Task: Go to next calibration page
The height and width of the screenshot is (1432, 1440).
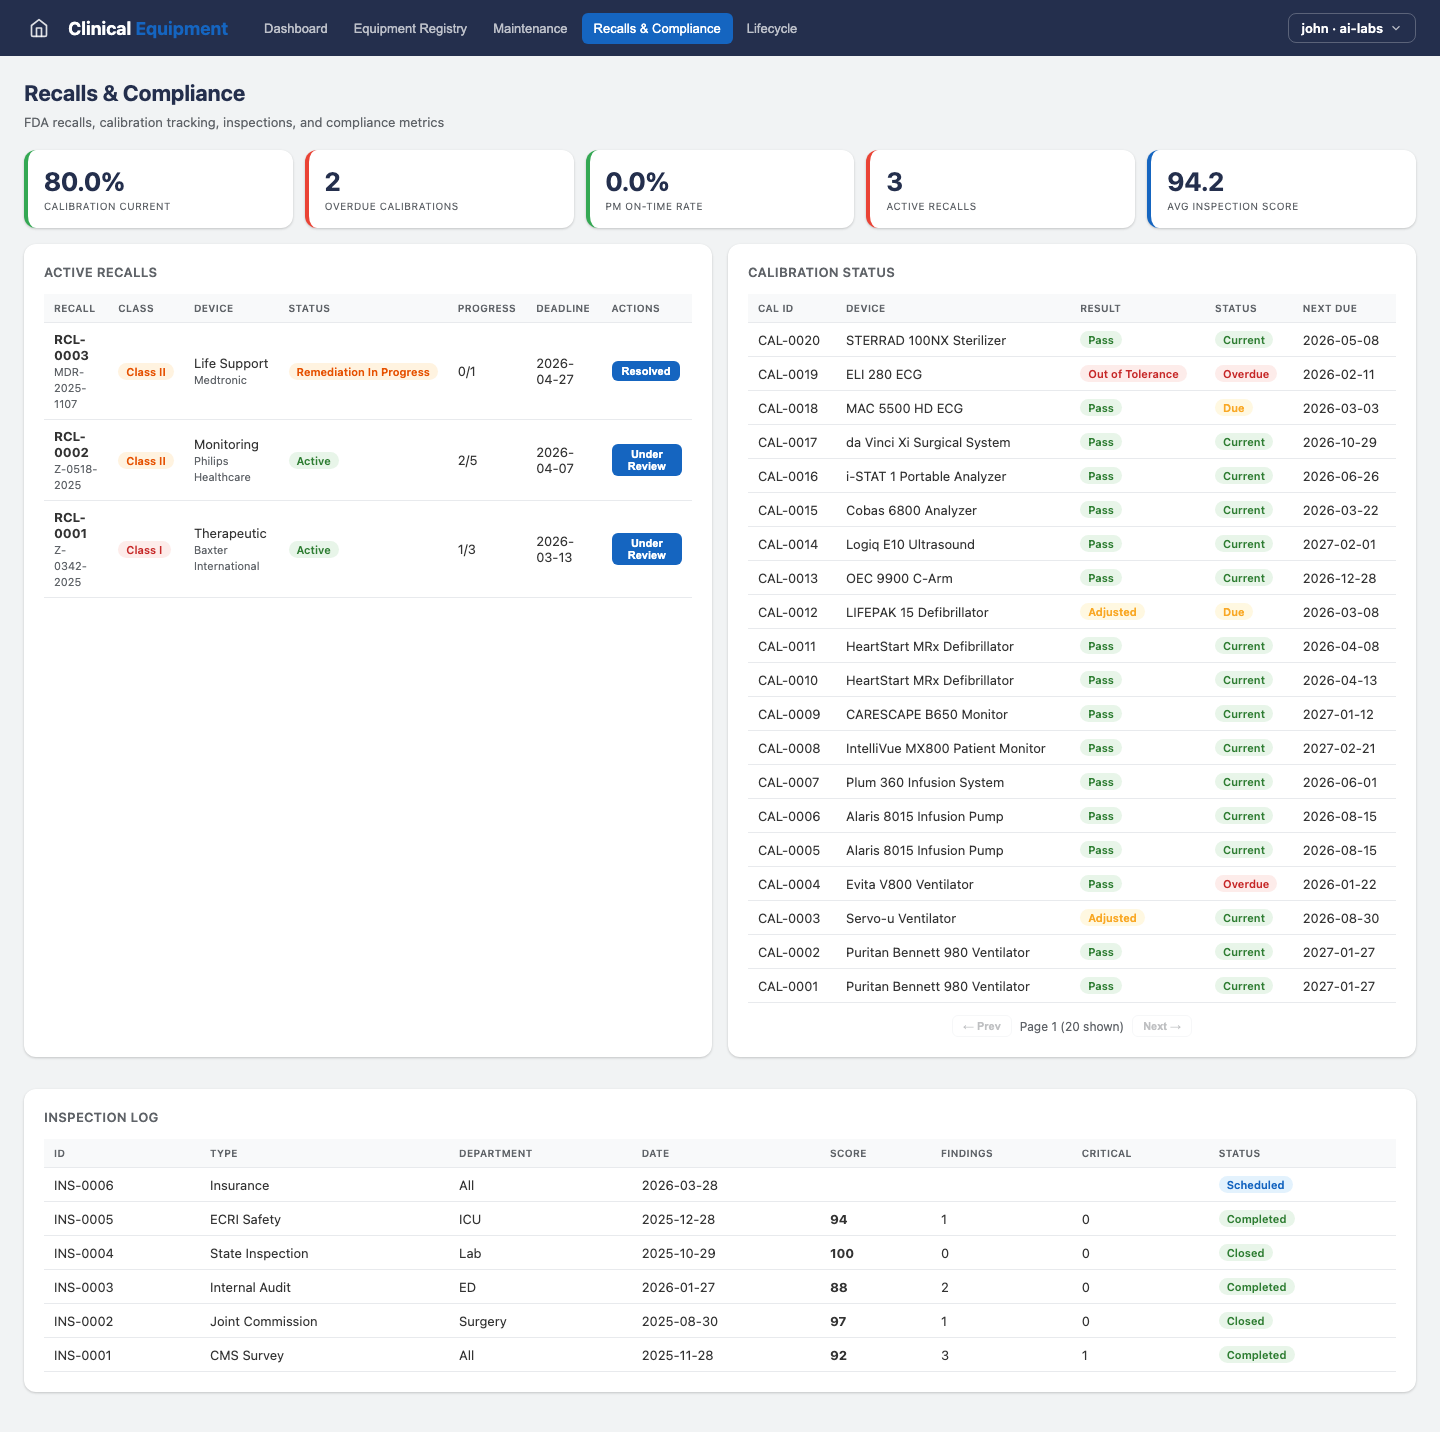Action: pyautogui.click(x=1161, y=1026)
